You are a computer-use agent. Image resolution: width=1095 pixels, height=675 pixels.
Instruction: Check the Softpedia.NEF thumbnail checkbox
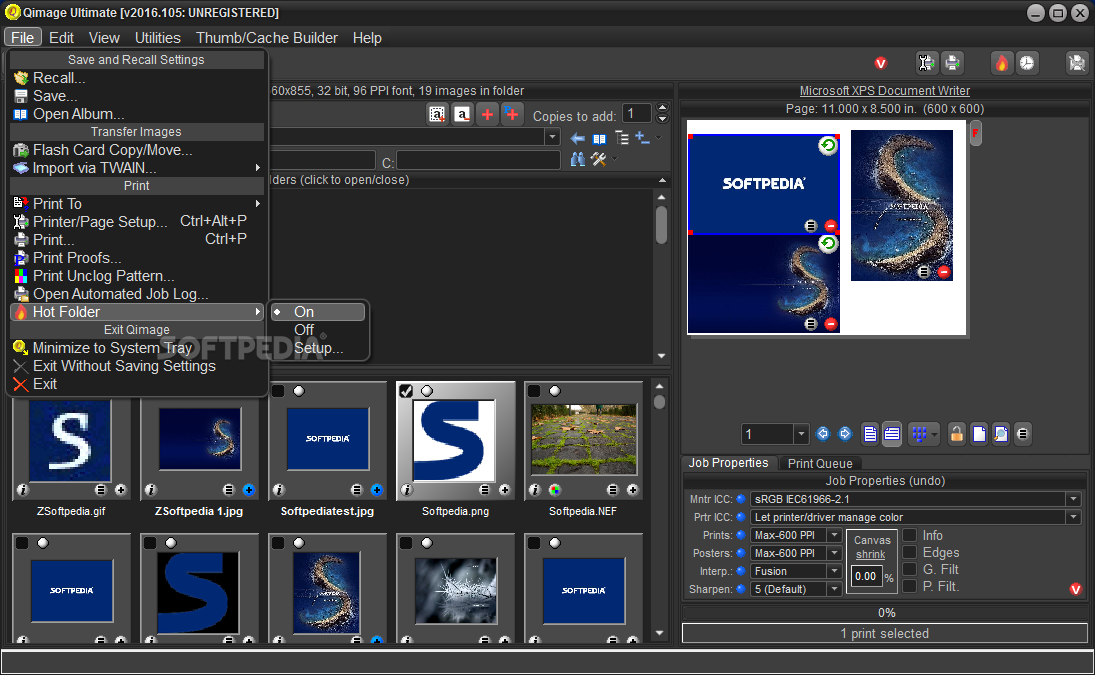[x=534, y=391]
